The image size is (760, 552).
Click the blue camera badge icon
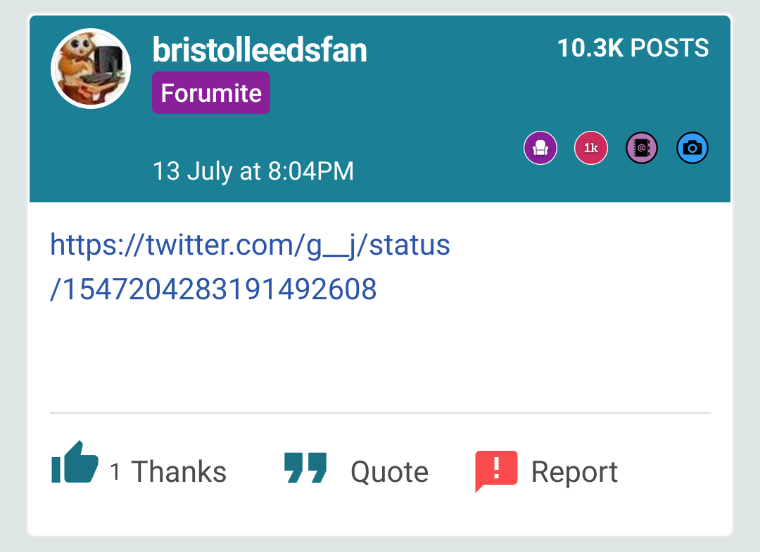point(692,148)
